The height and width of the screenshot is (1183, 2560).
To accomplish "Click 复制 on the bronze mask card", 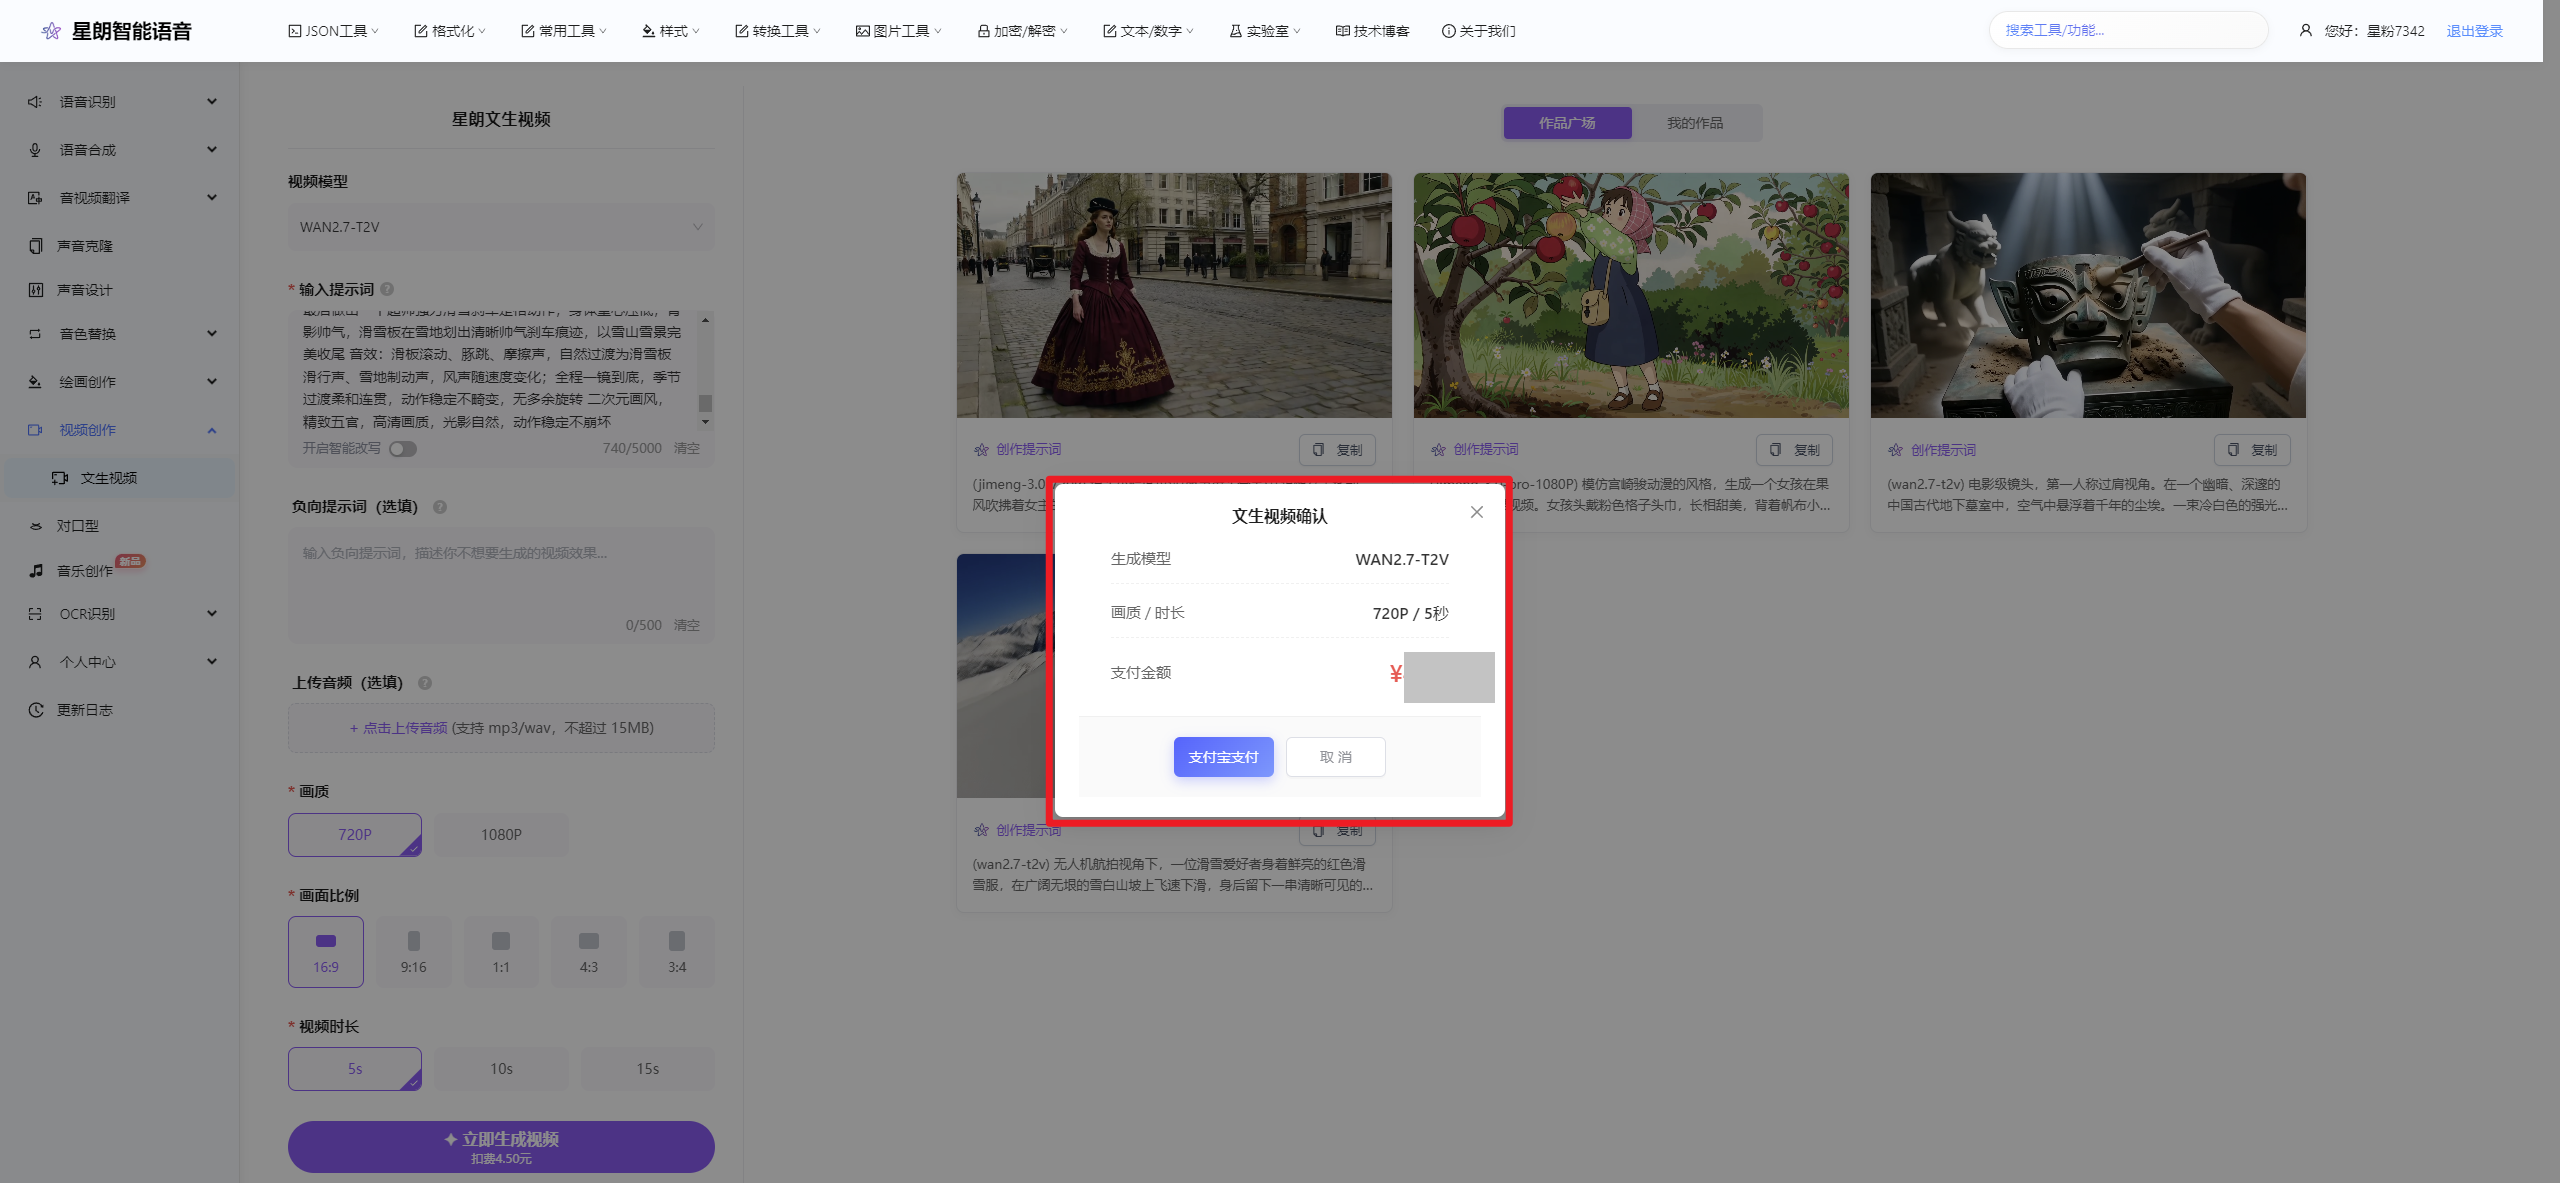I will click(2252, 450).
